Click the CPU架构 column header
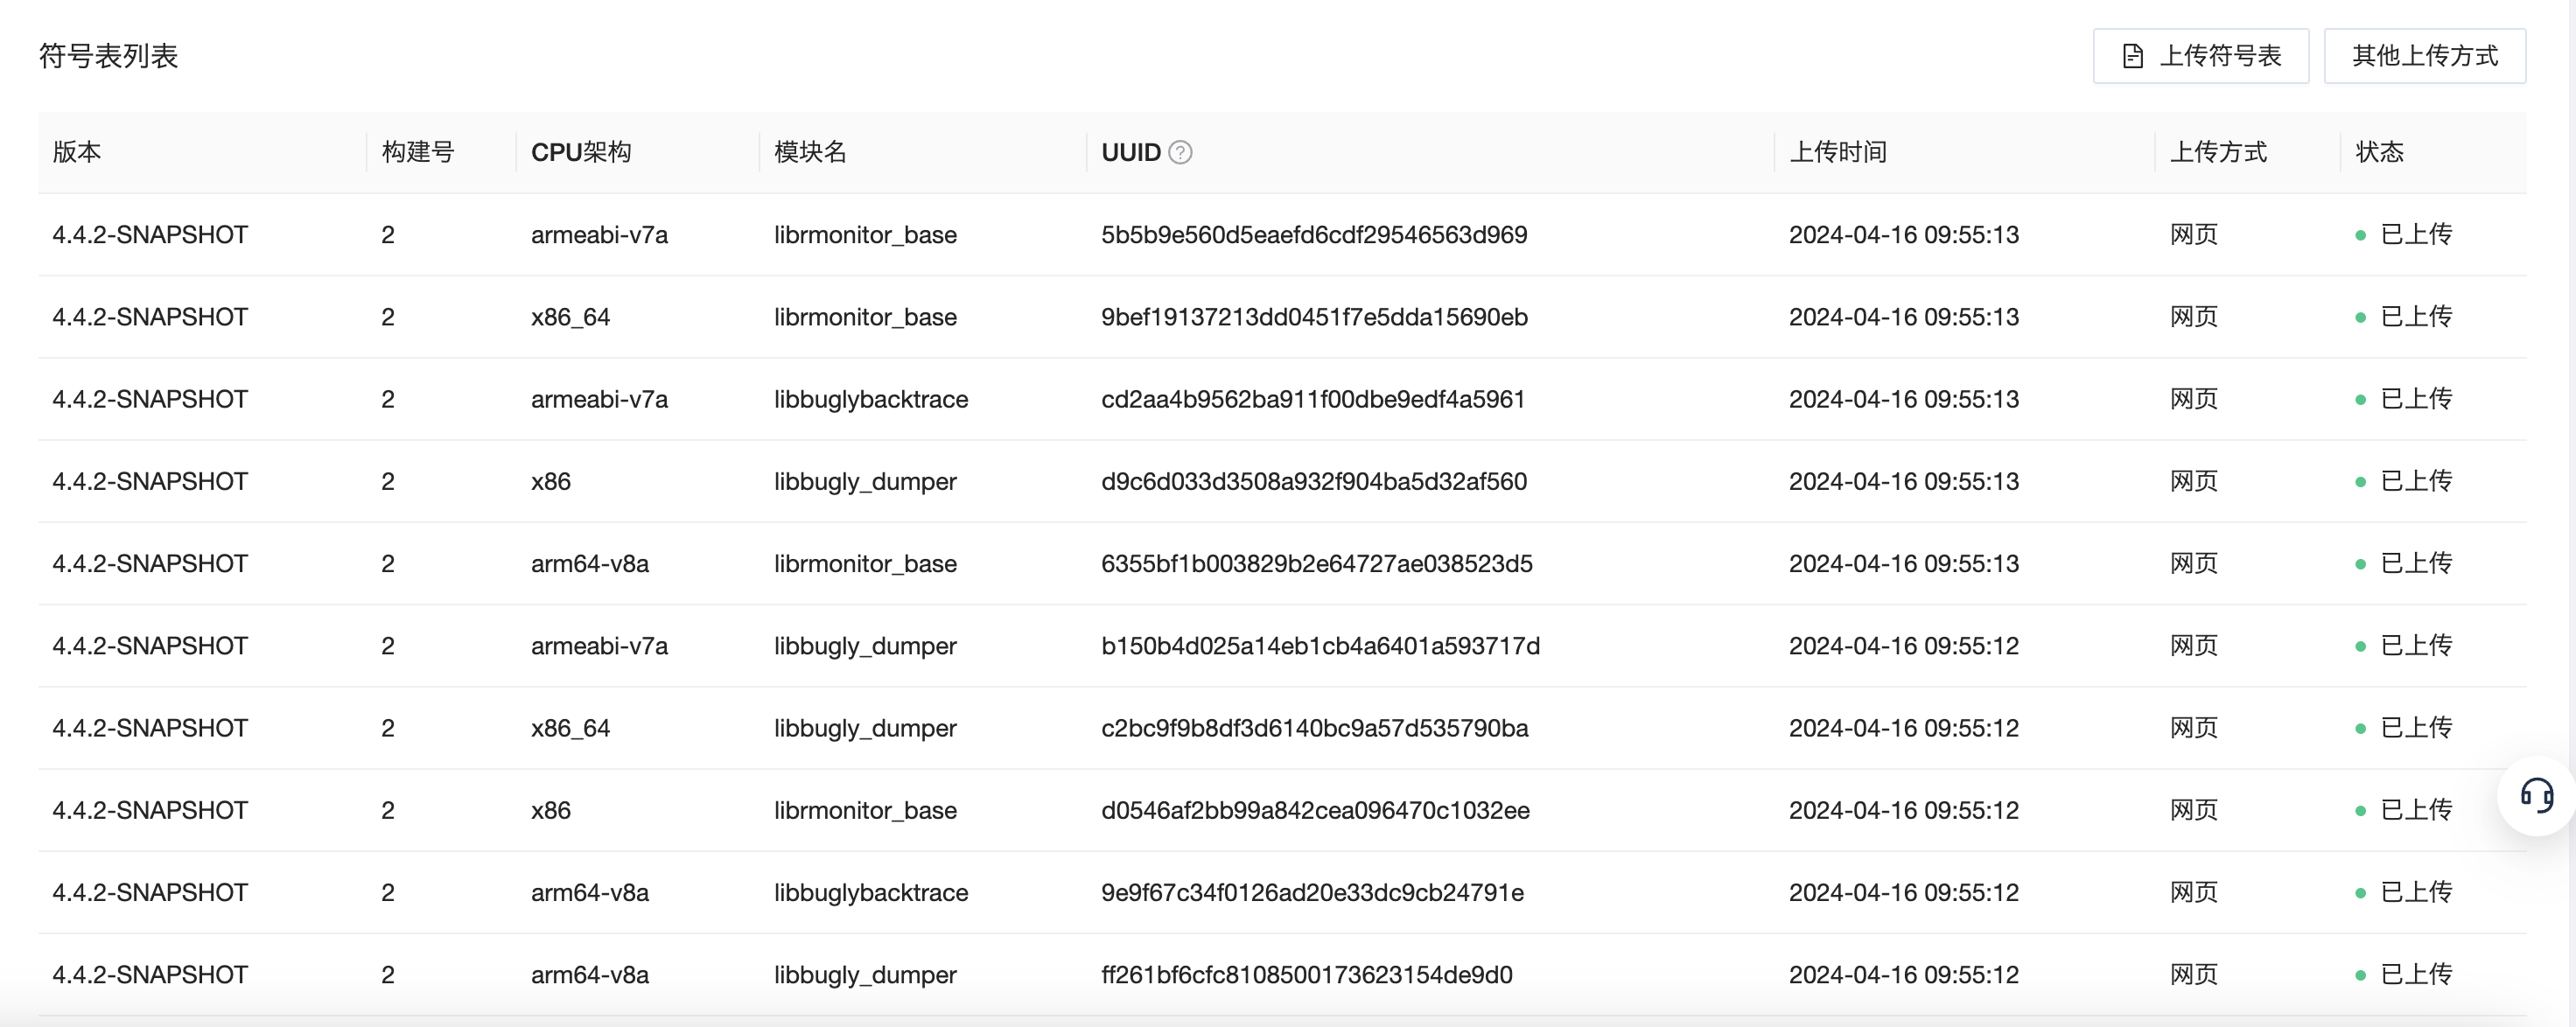This screenshot has width=2576, height=1027. (581, 152)
